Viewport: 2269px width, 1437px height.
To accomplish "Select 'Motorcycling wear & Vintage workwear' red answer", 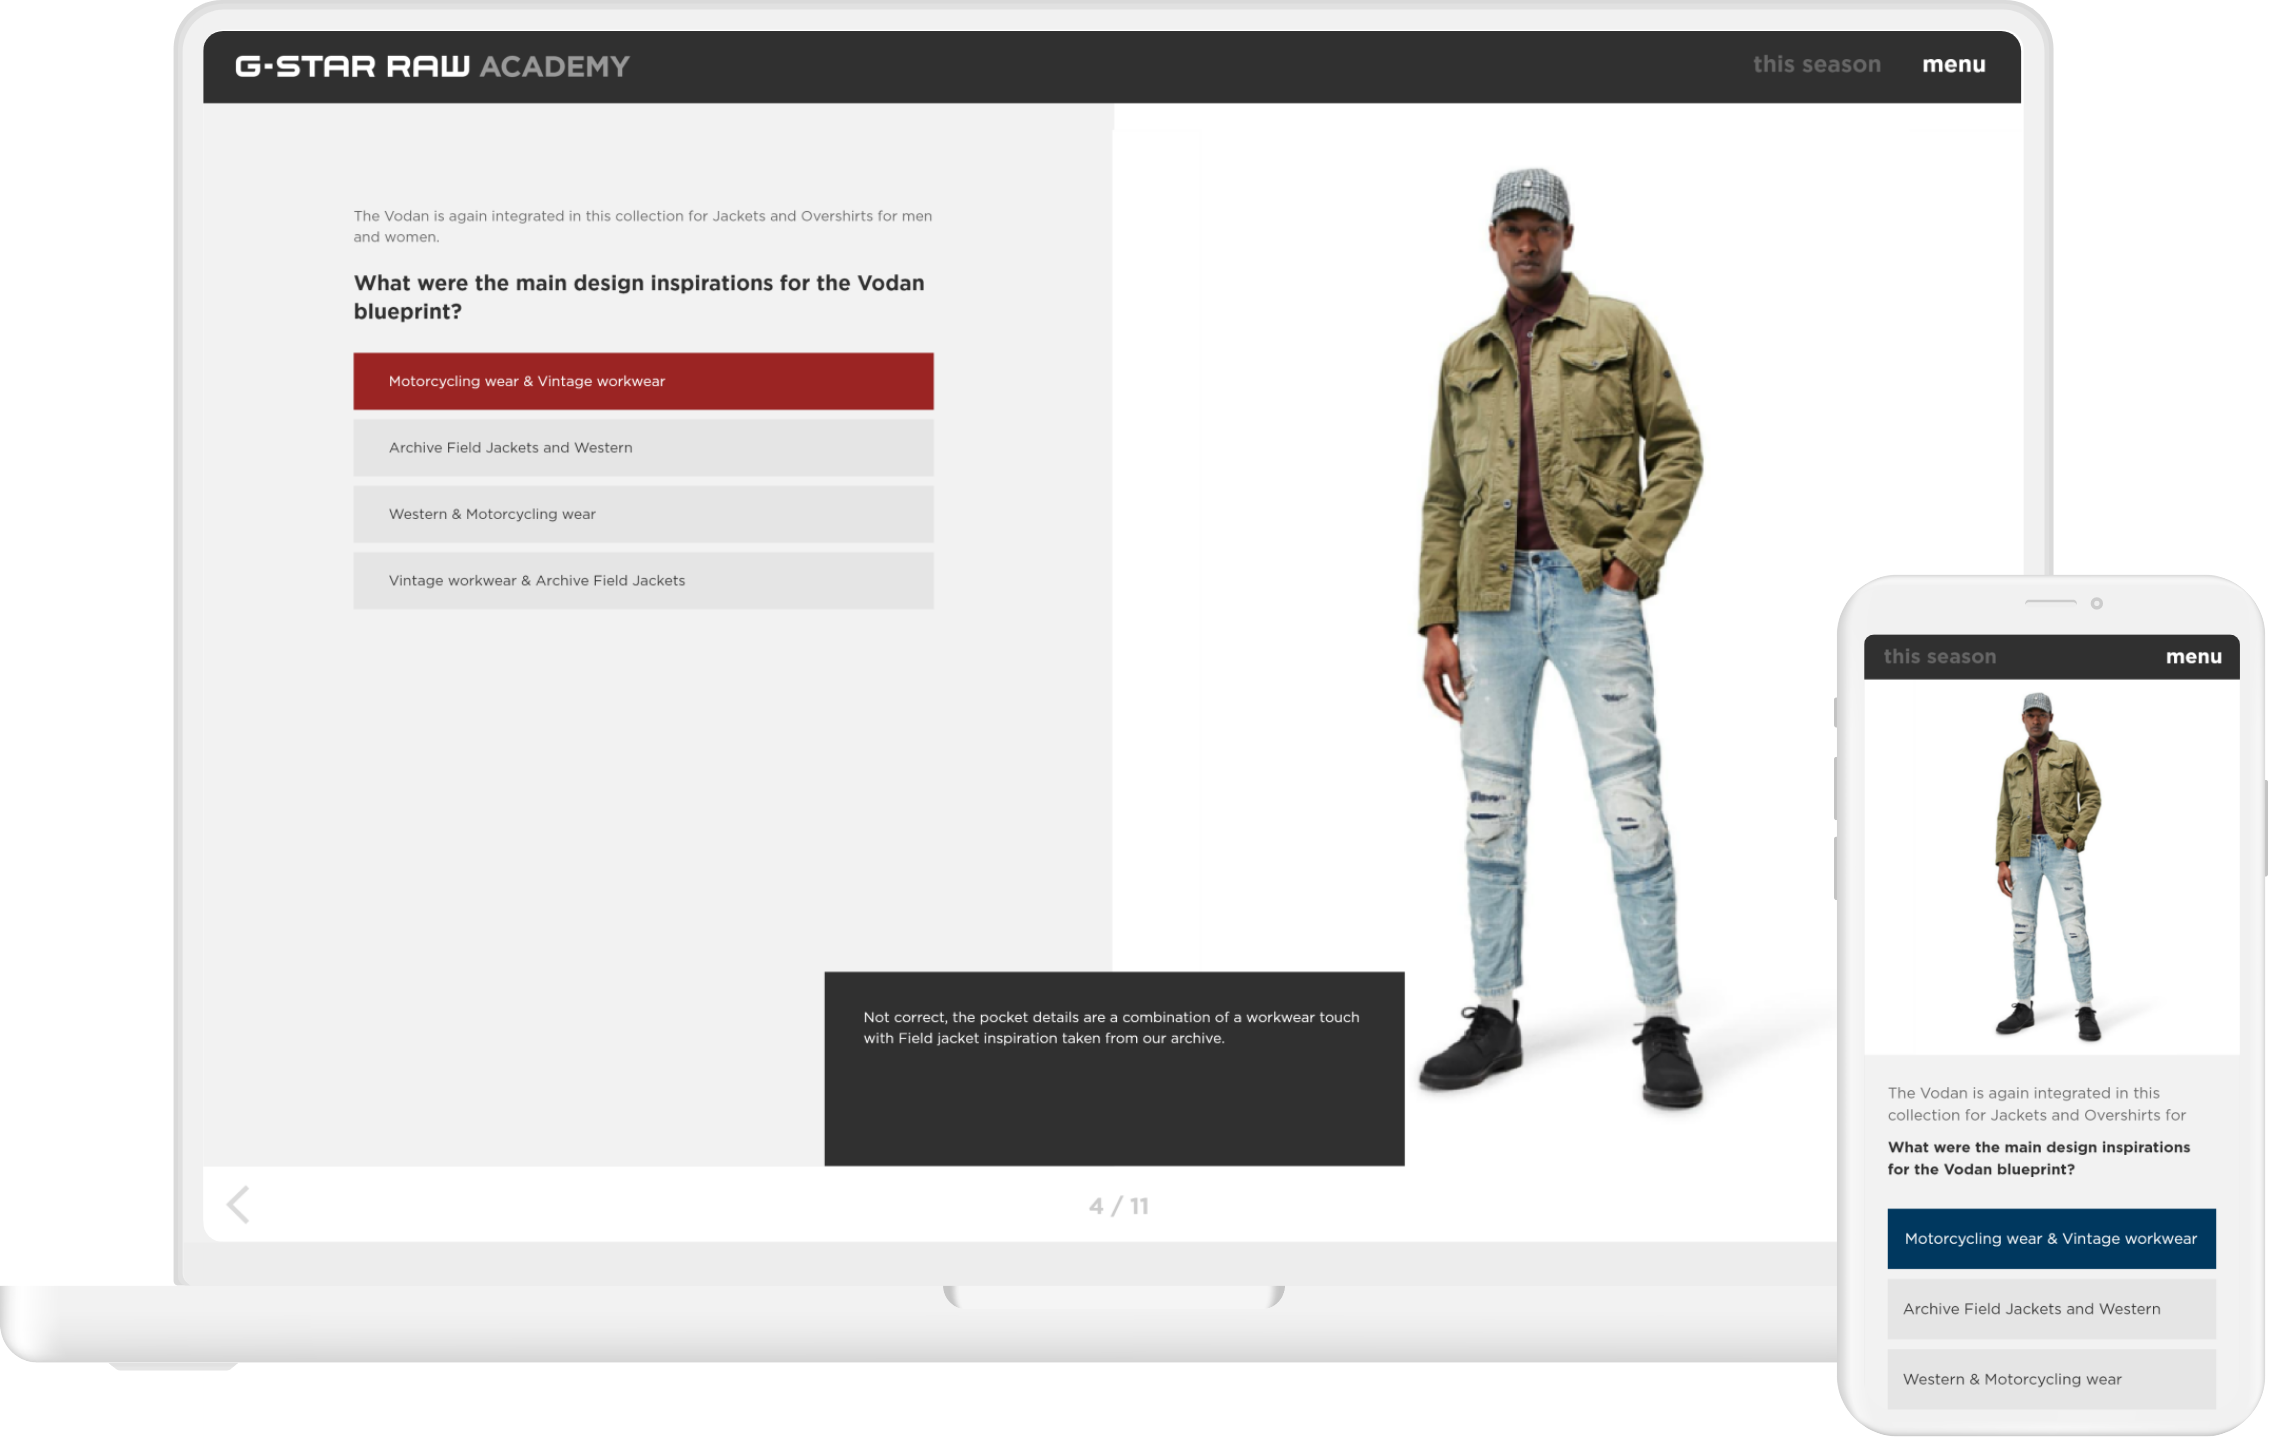I will point(643,381).
